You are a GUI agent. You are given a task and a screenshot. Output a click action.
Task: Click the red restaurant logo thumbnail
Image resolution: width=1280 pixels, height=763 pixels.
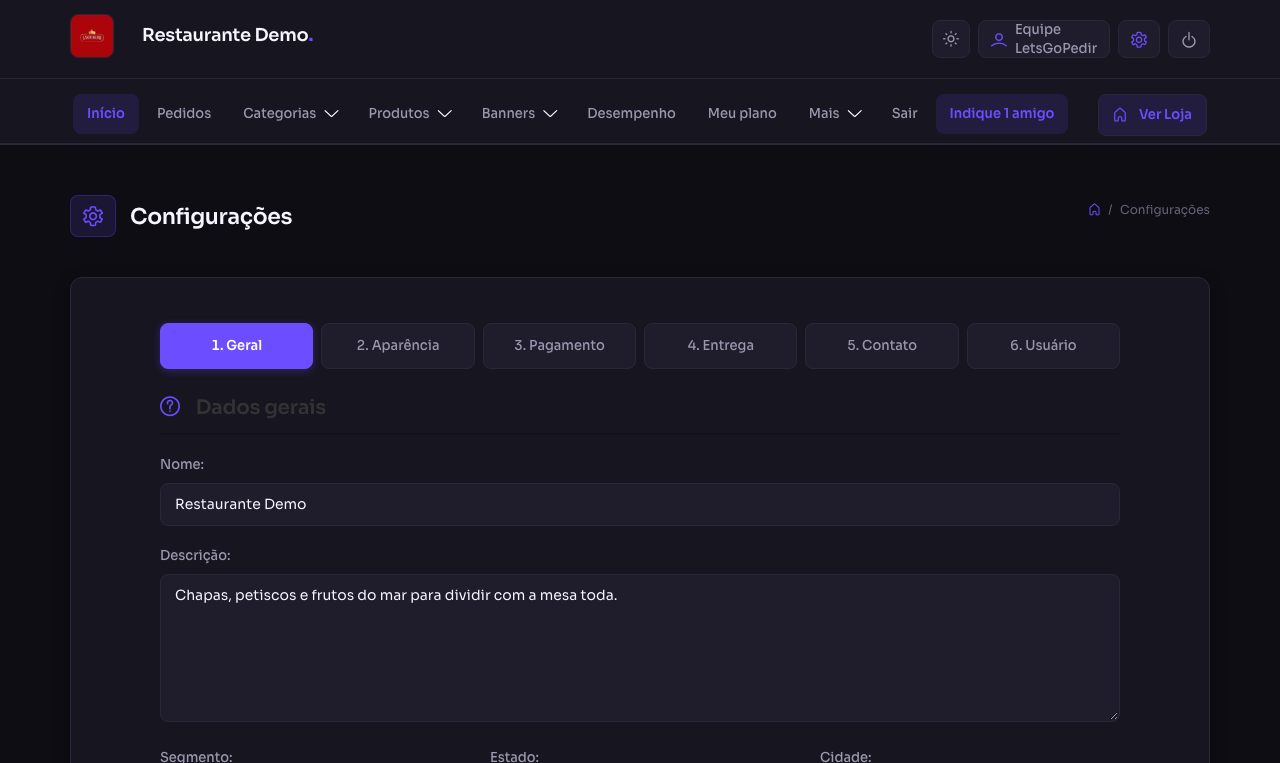(92, 36)
